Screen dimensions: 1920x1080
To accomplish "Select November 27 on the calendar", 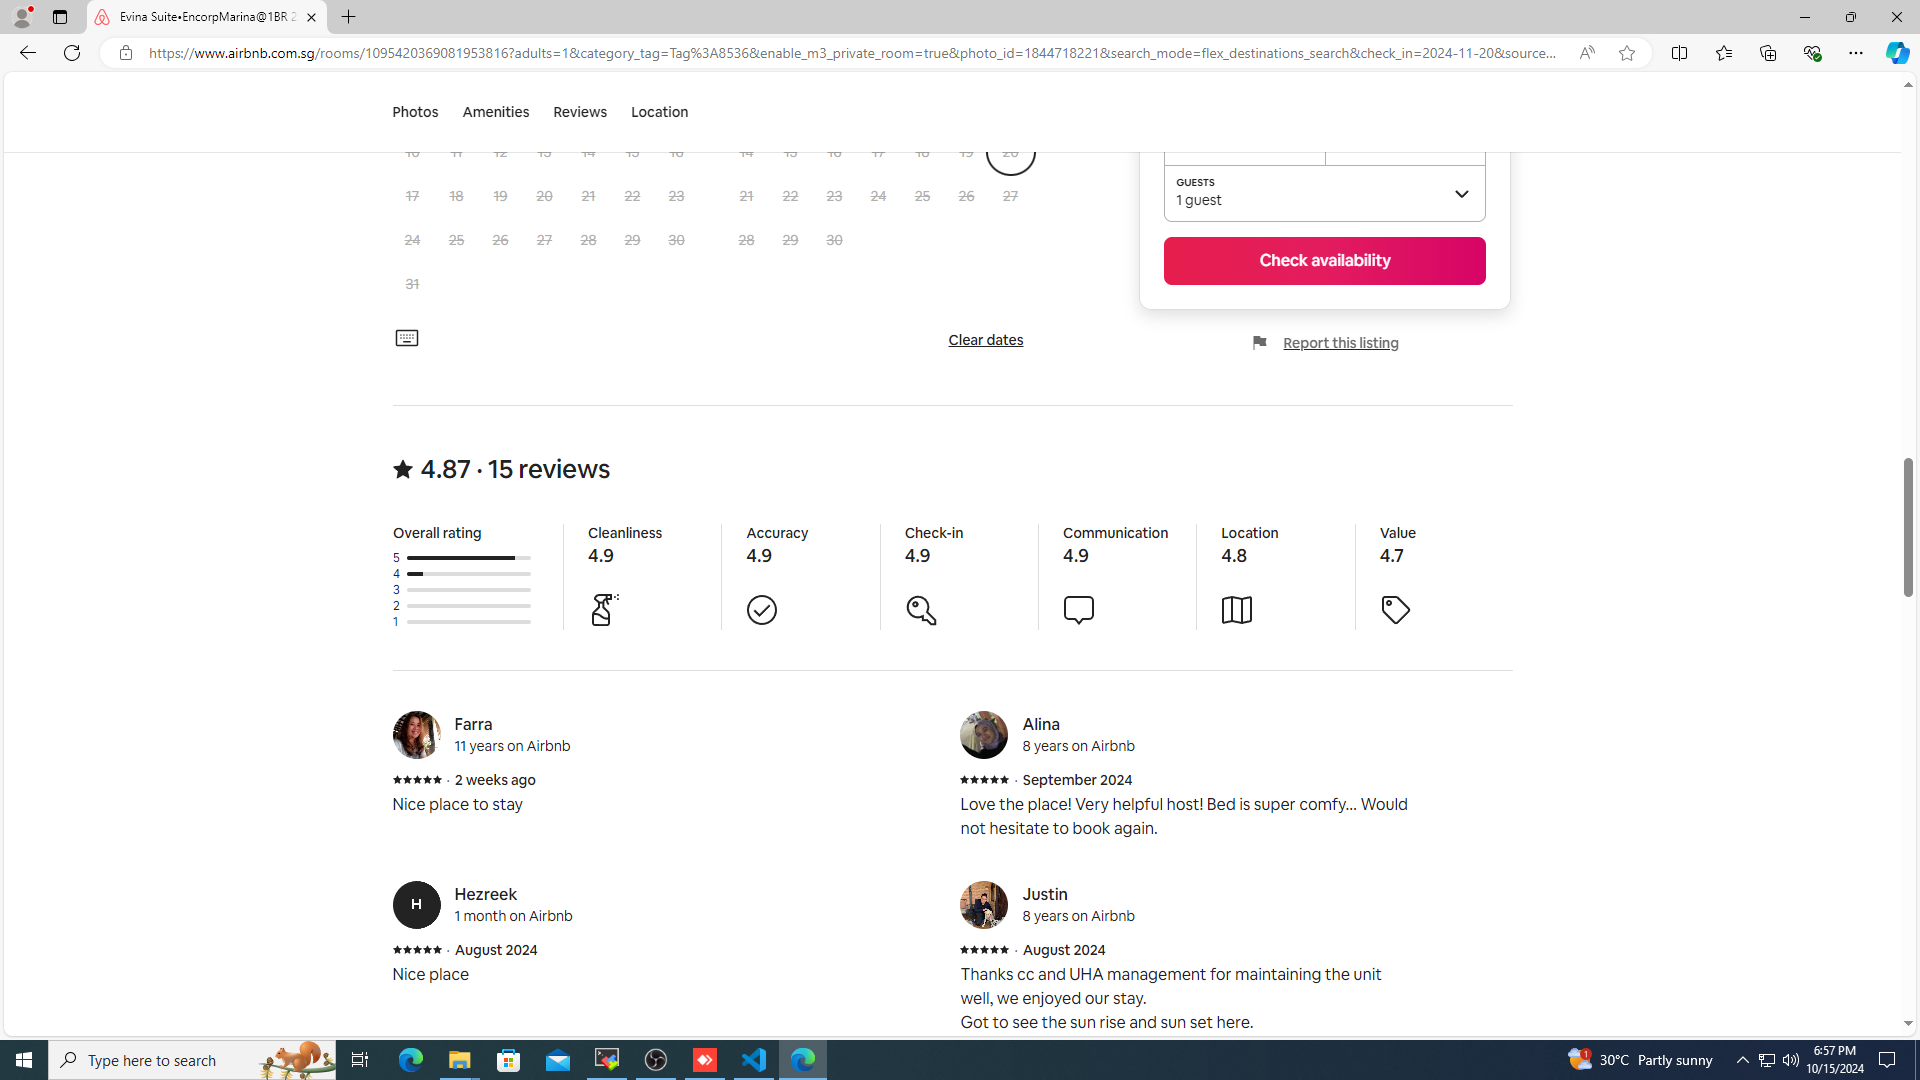I will tap(1010, 196).
